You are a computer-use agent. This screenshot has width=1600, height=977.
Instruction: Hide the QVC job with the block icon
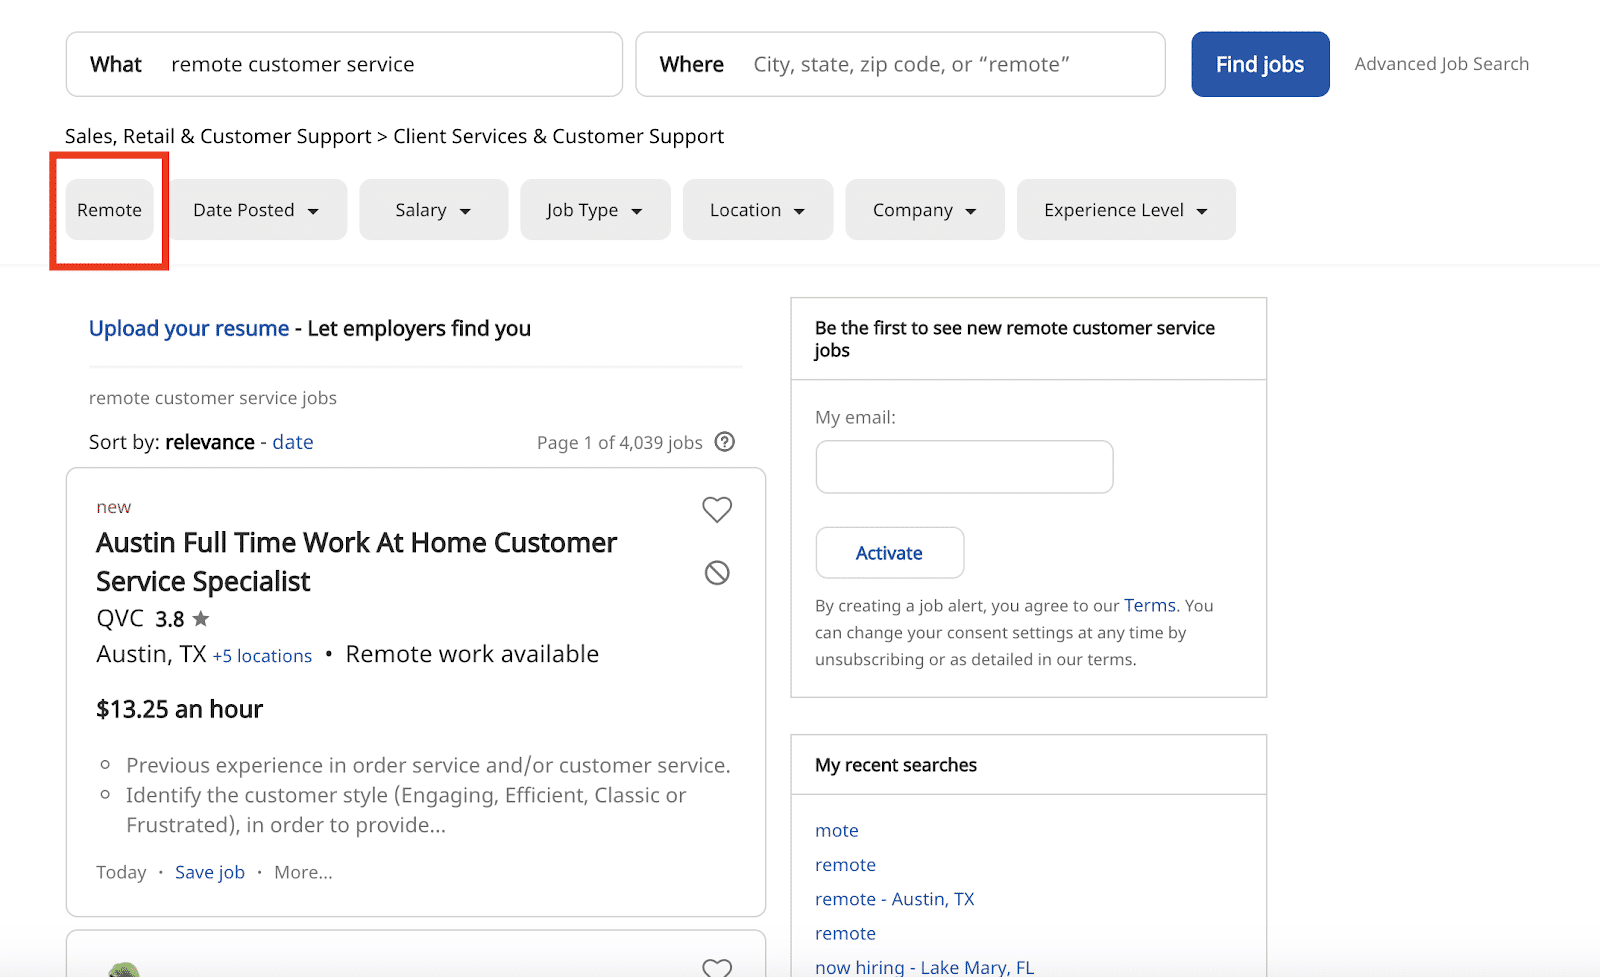click(717, 573)
